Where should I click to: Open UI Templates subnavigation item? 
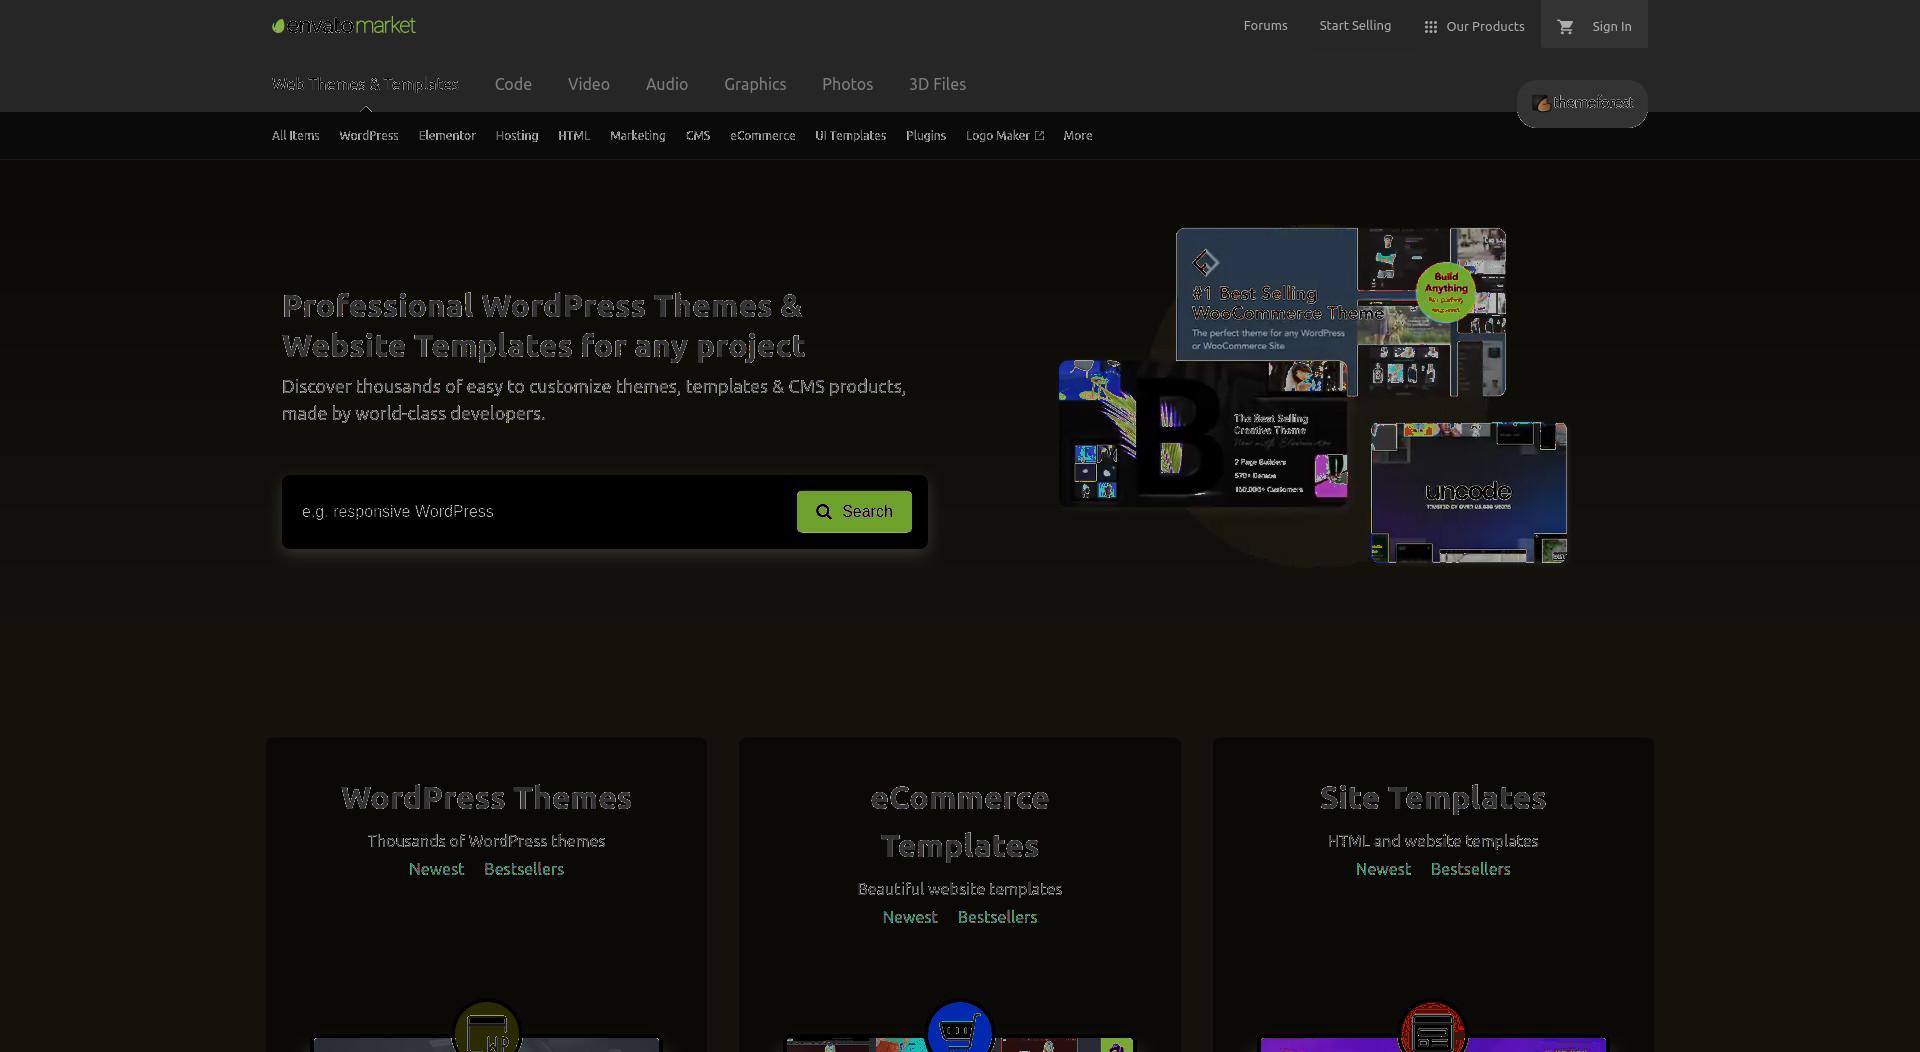click(851, 135)
